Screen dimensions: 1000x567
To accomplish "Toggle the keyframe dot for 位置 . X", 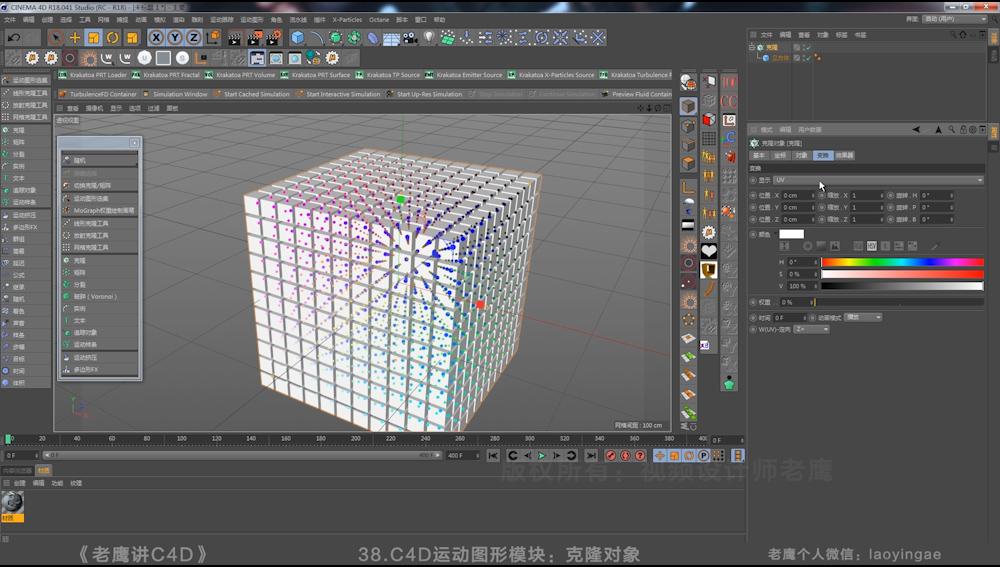I will tap(753, 195).
